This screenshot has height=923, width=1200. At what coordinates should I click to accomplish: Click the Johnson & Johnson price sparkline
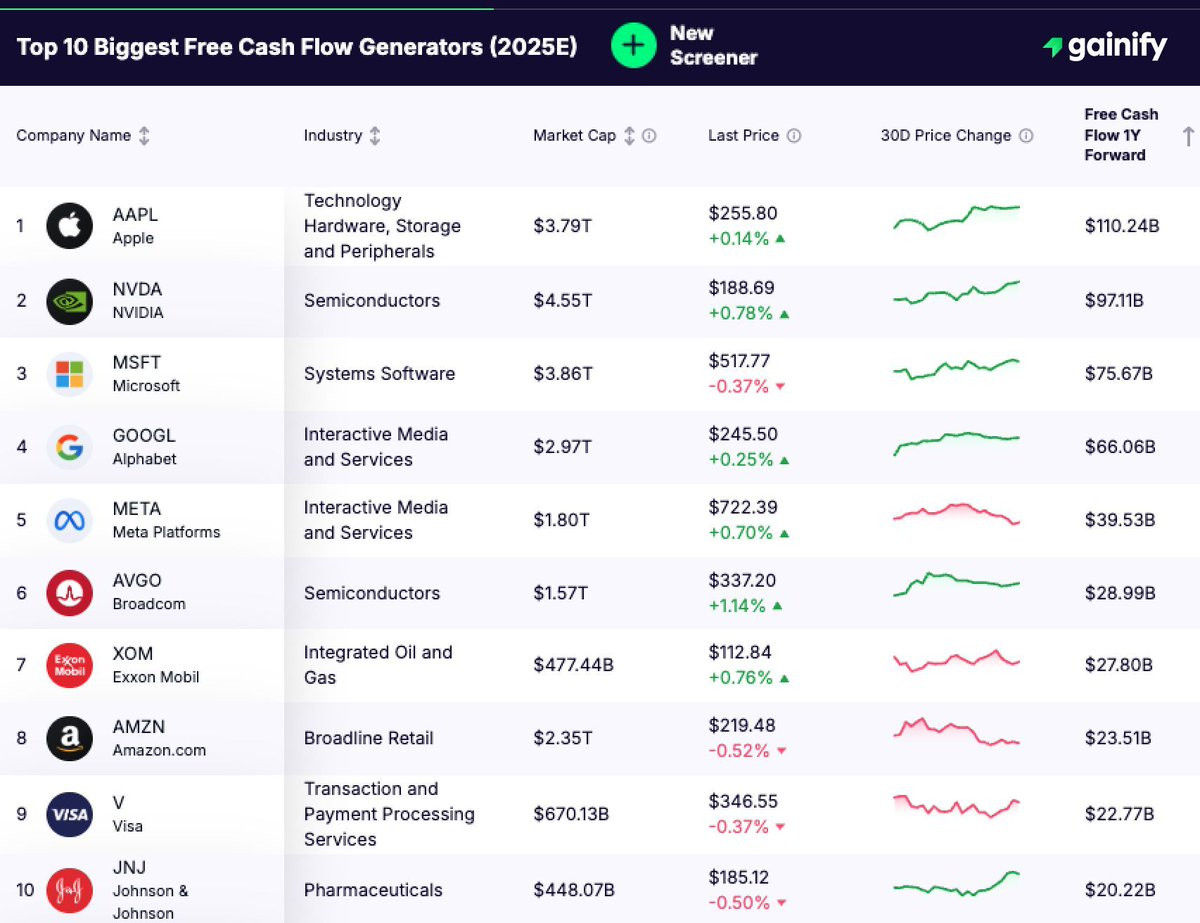click(956, 884)
